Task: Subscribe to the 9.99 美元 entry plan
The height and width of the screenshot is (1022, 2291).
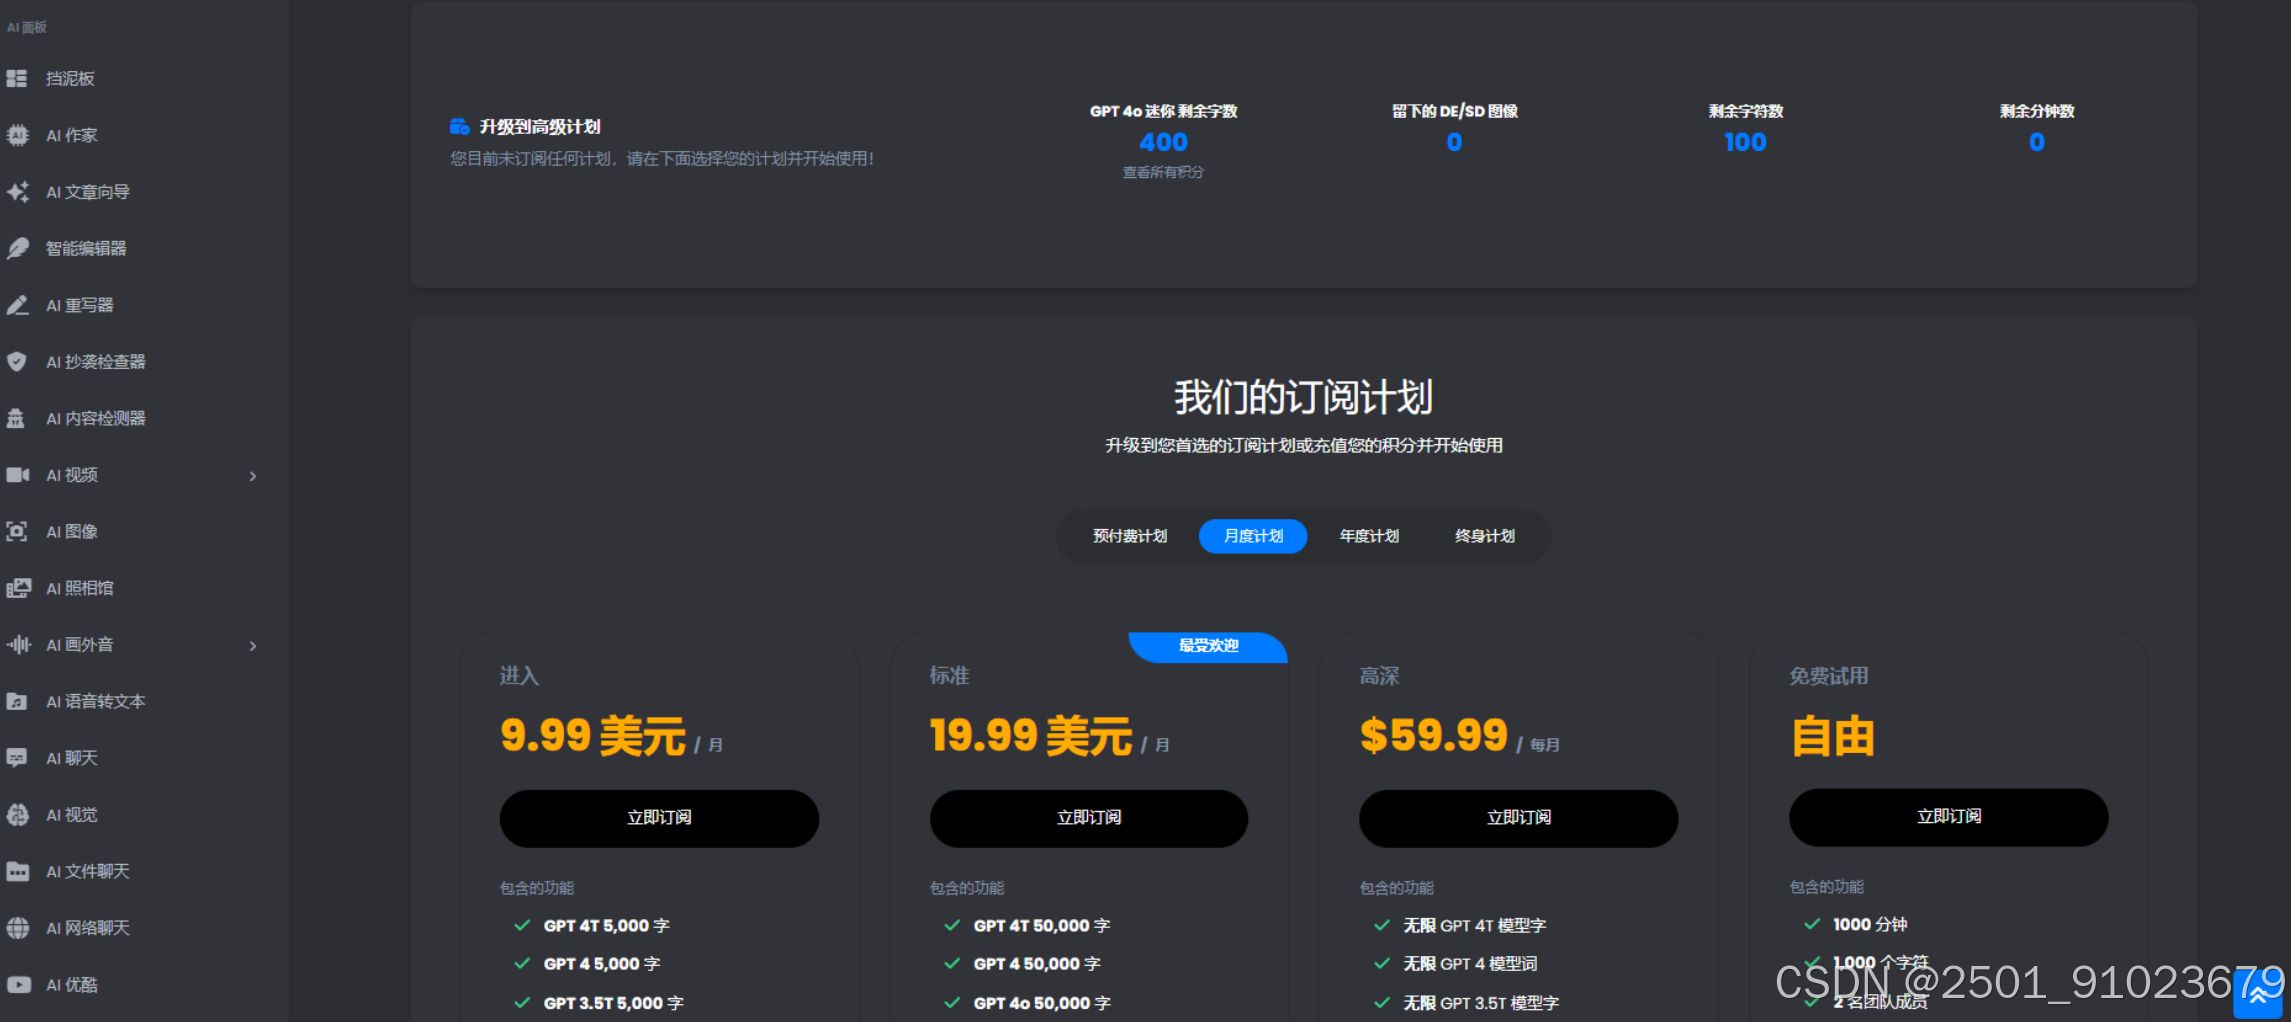Action: 659,818
